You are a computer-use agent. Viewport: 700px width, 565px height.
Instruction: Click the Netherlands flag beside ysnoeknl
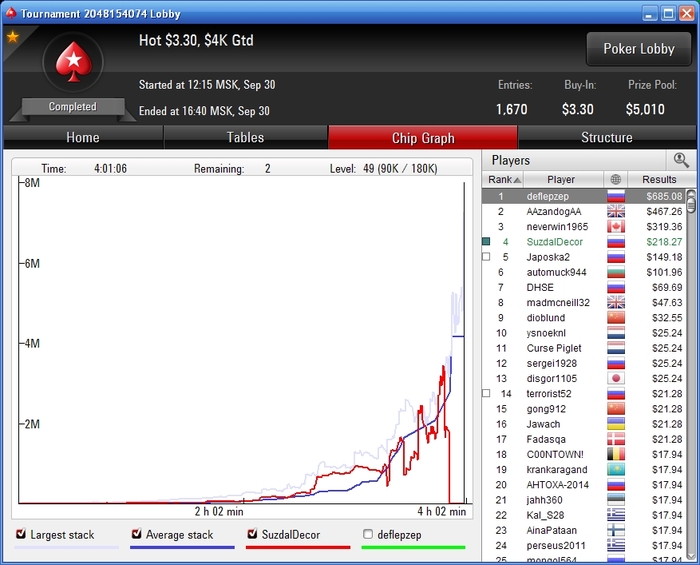pos(616,333)
